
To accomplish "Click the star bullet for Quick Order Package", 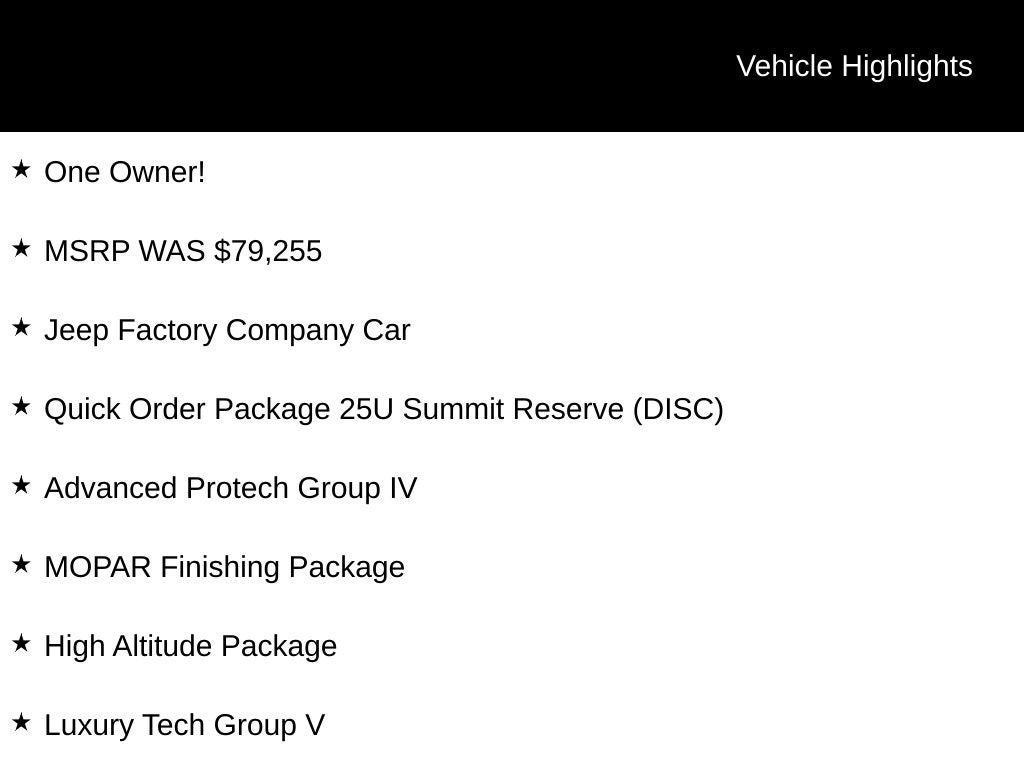I will 21,406.
